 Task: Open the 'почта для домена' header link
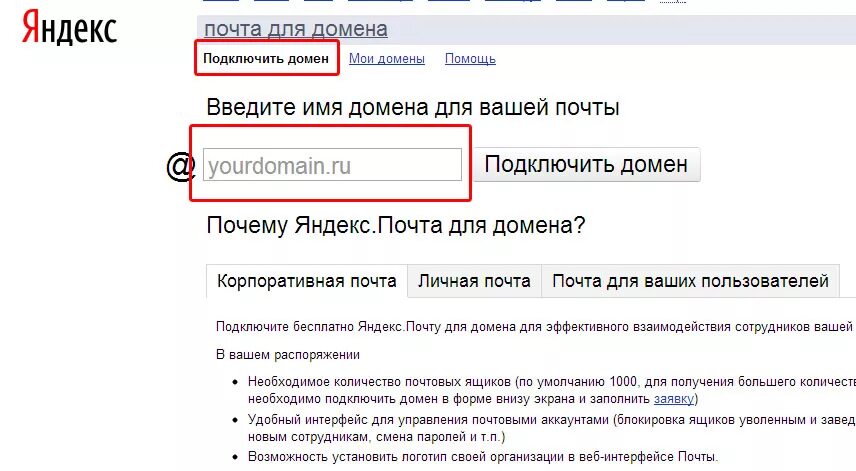point(296,29)
